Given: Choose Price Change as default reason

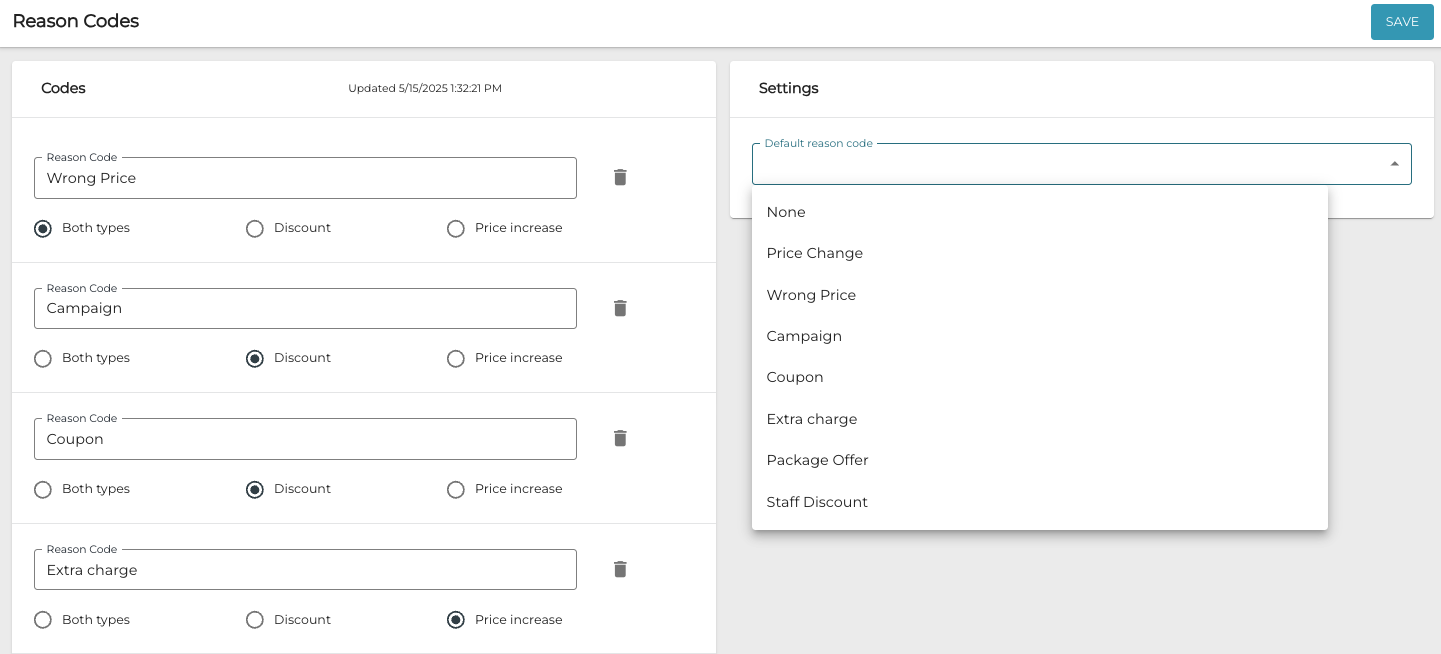Looking at the screenshot, I should point(814,253).
